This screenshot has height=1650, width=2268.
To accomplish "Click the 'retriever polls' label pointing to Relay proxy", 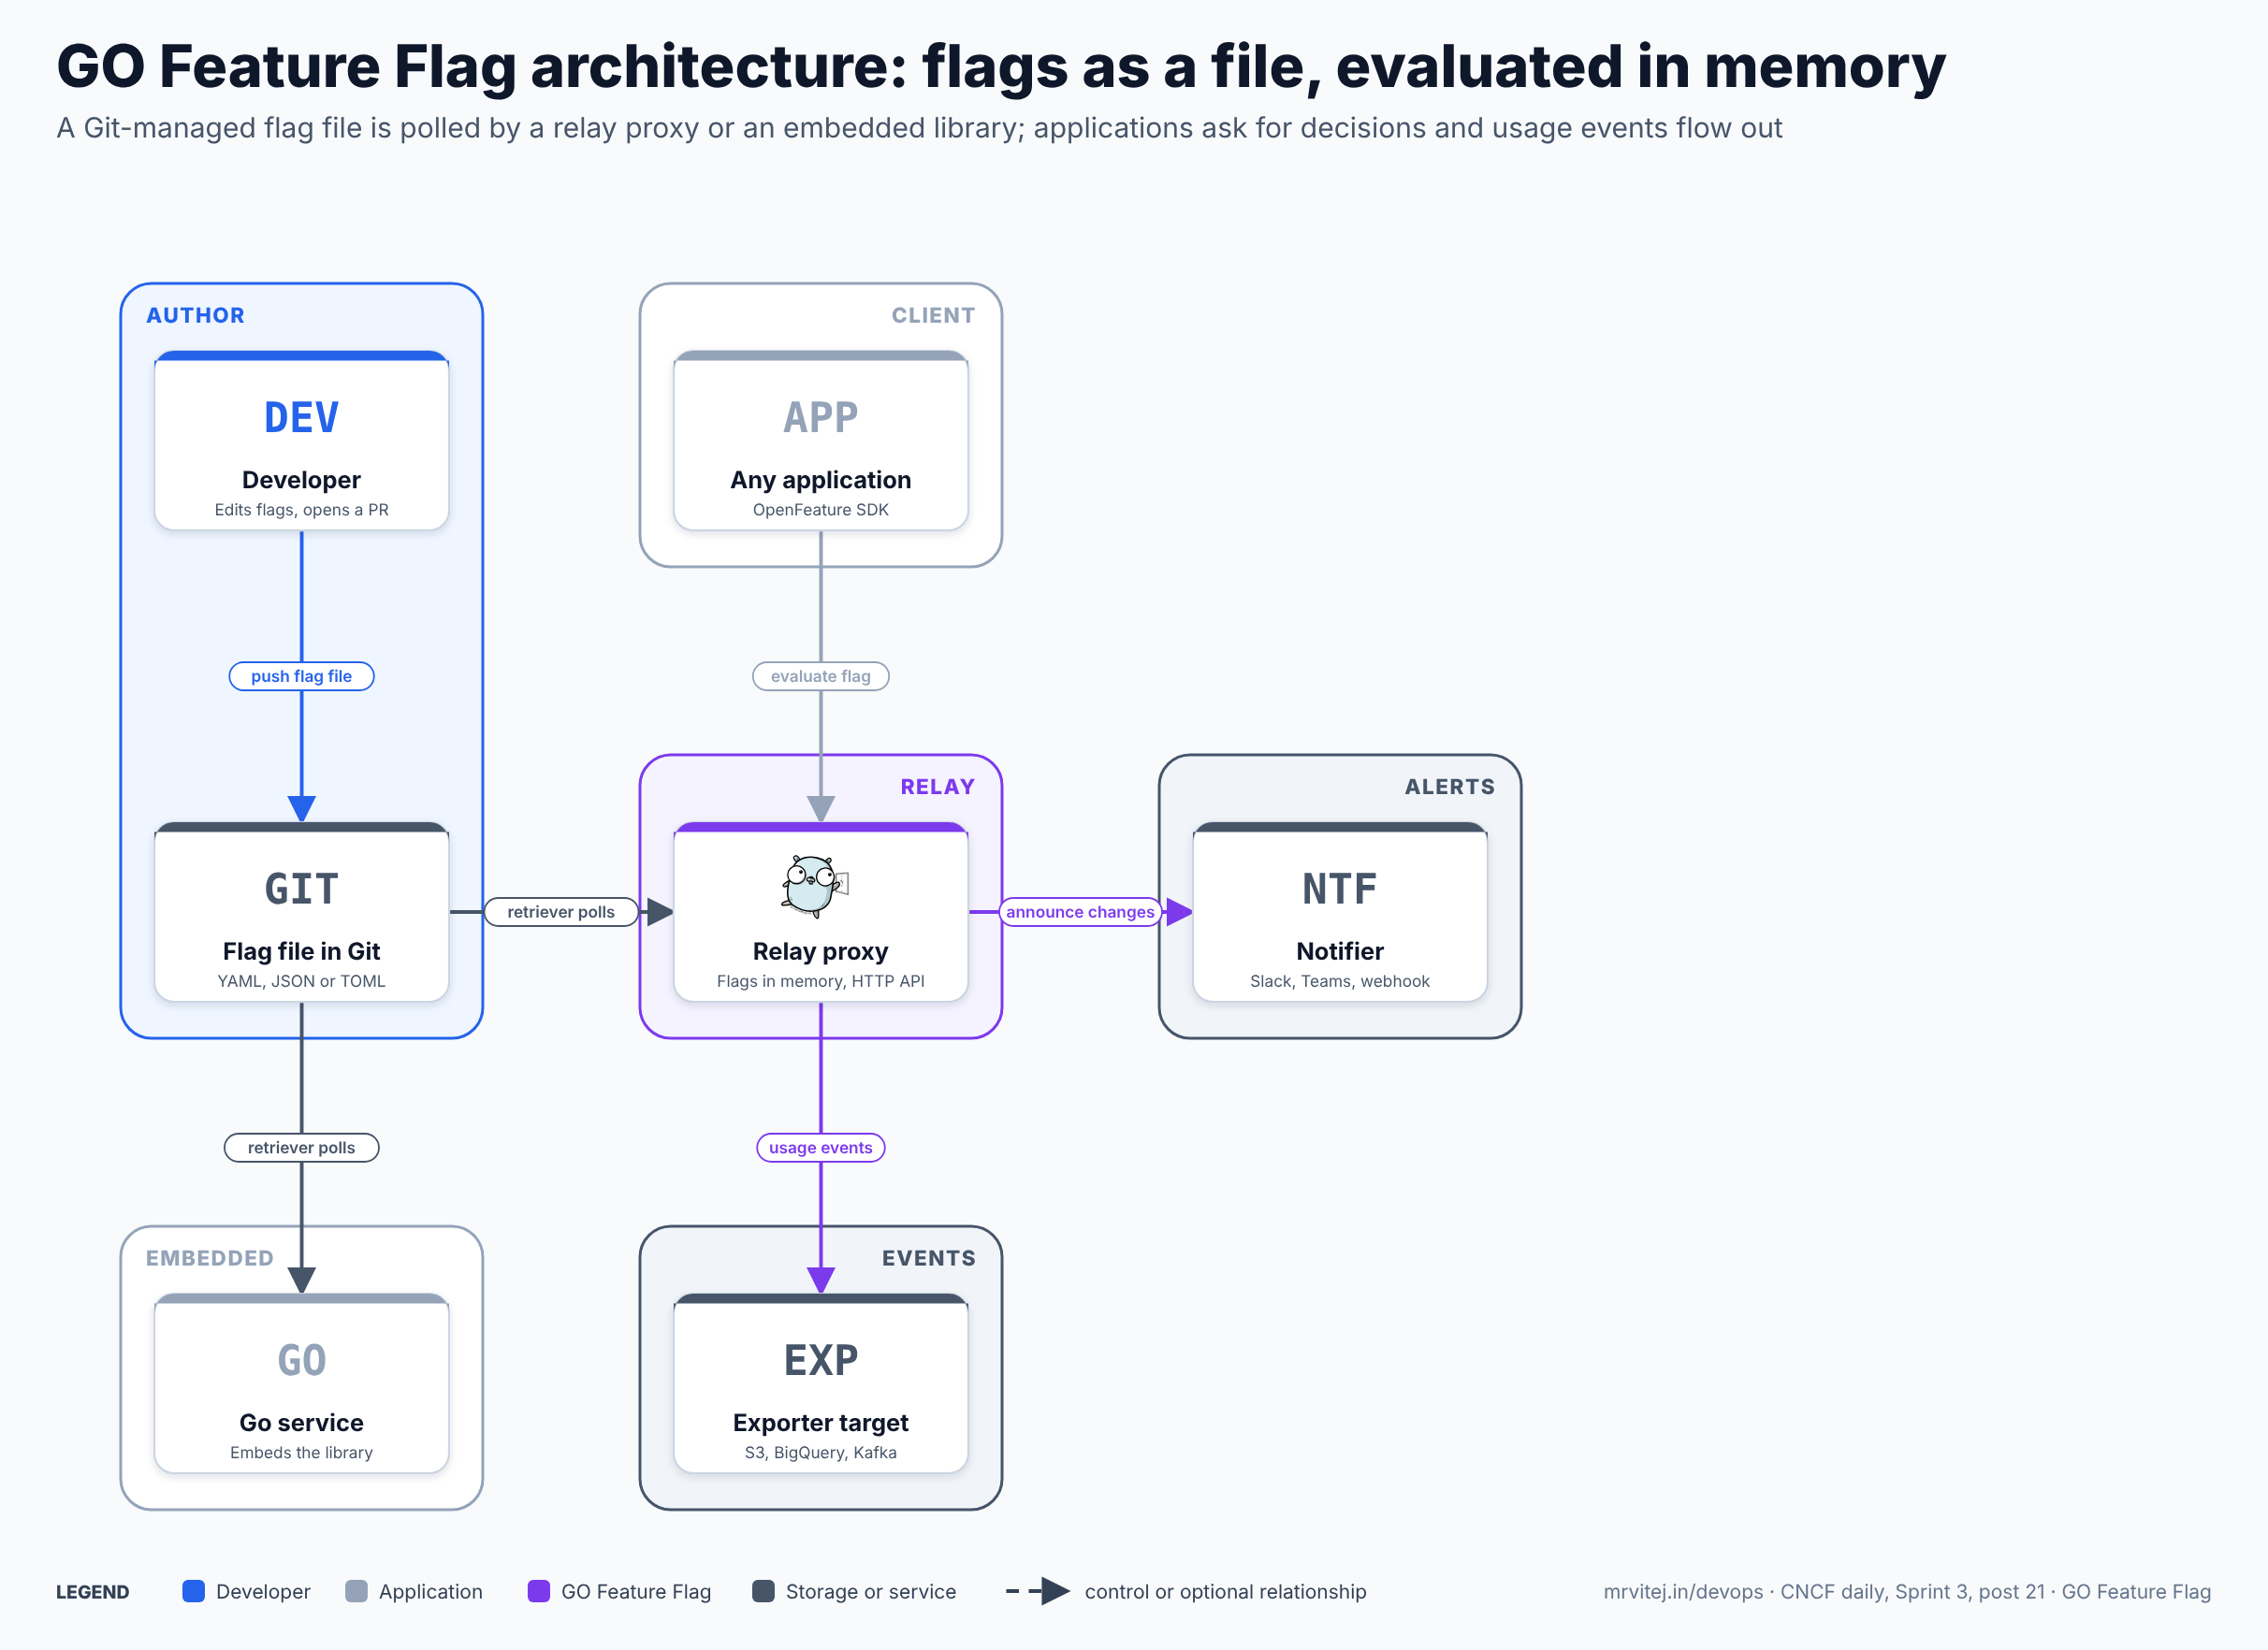I will pos(561,912).
